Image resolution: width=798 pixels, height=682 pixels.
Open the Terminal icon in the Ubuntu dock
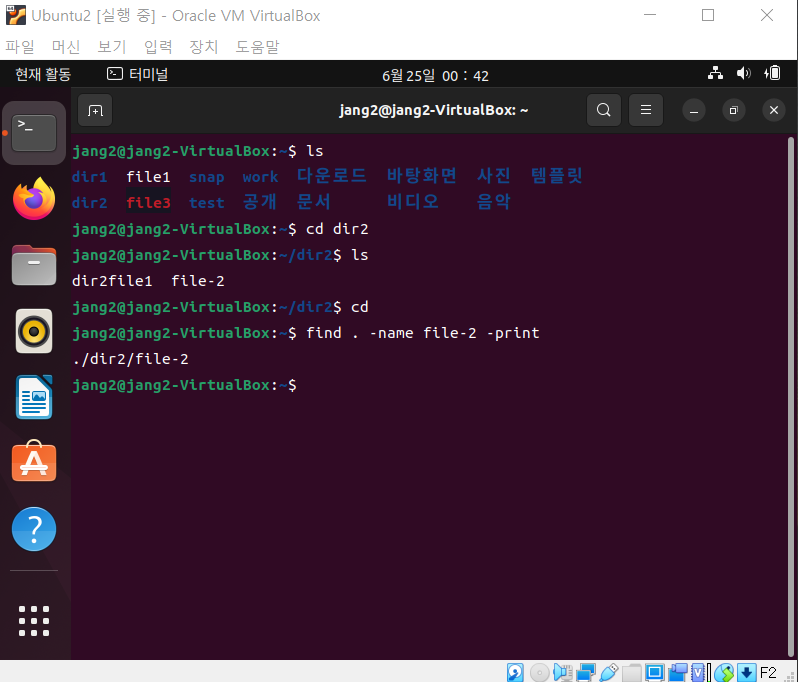[34, 133]
